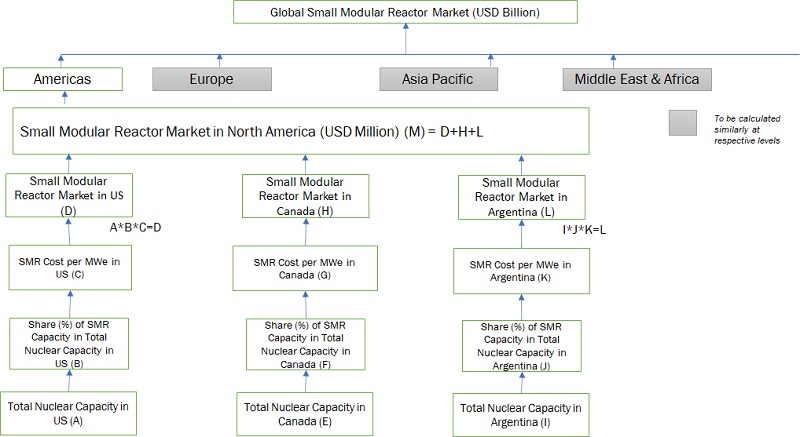This screenshot has width=800, height=437.
Task: Click the Global Small Modular Reactor Market title box
Action: 405,13
